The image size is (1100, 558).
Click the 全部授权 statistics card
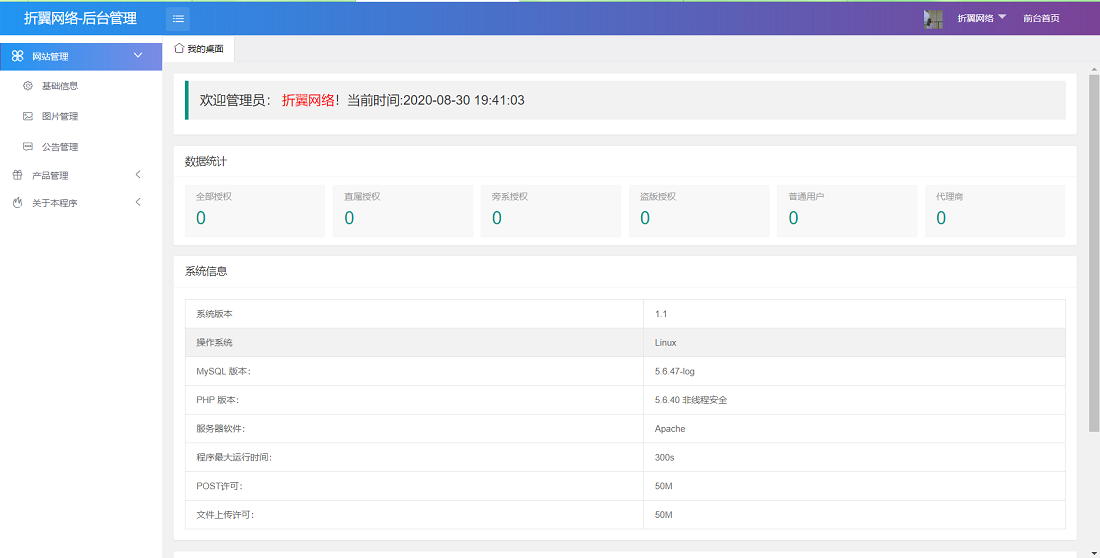254,210
